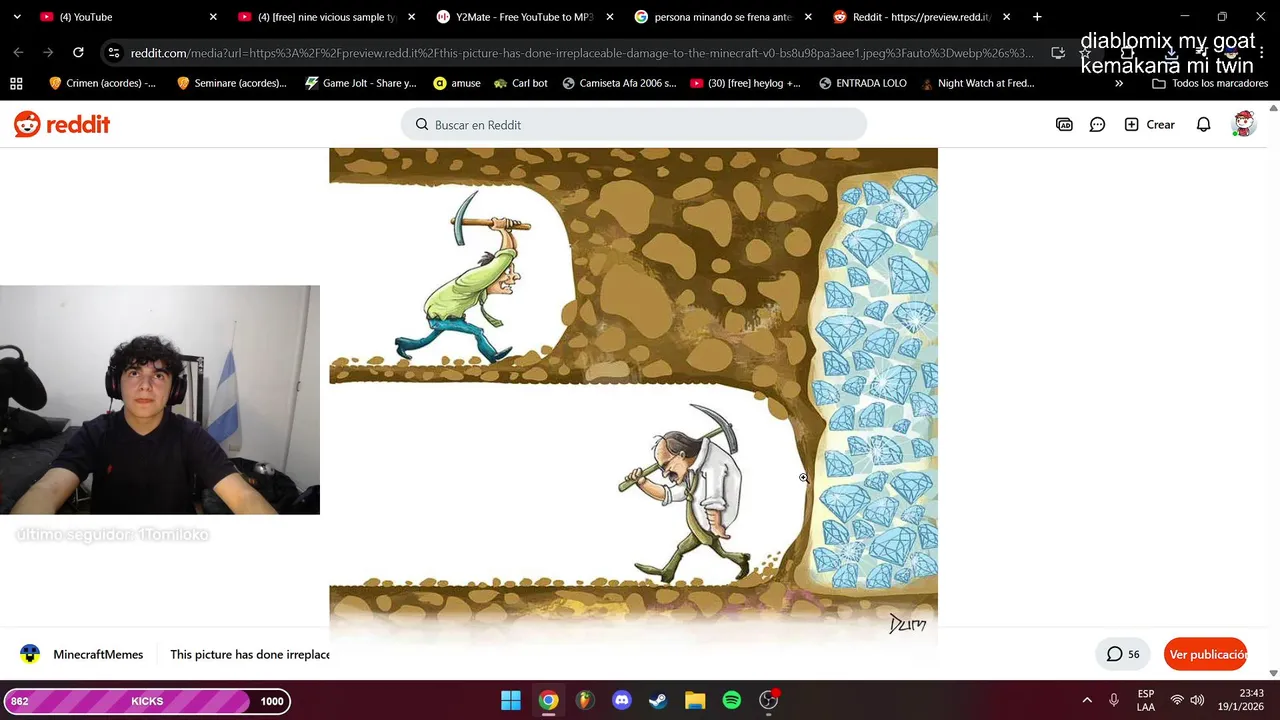Click Ver publicación button
The width and height of the screenshot is (1280, 720).
point(1205,654)
